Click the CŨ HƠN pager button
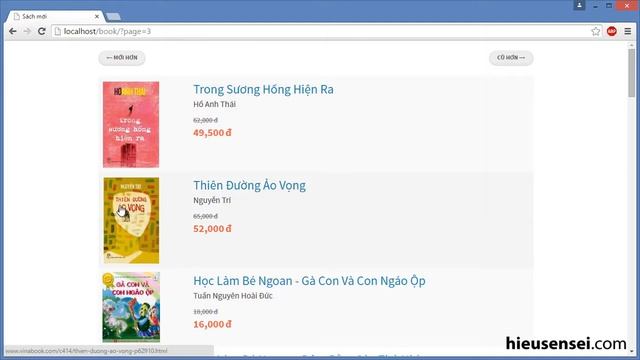The width and height of the screenshot is (640, 360). coord(511,58)
